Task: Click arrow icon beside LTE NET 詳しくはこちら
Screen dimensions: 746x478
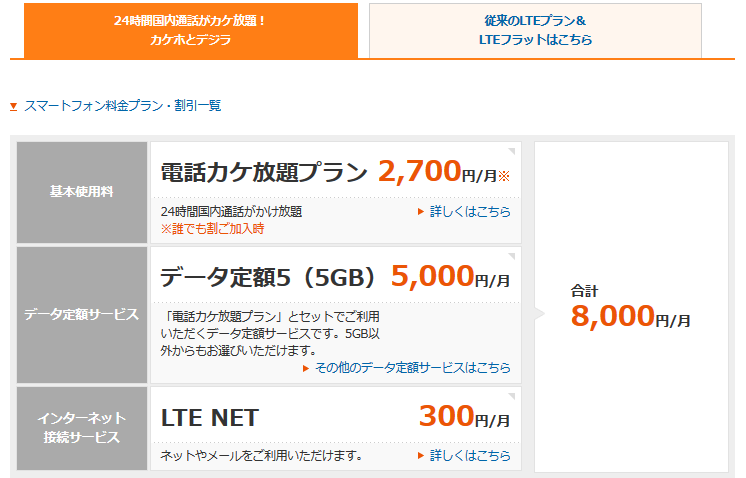Action: pyautogui.click(x=421, y=456)
